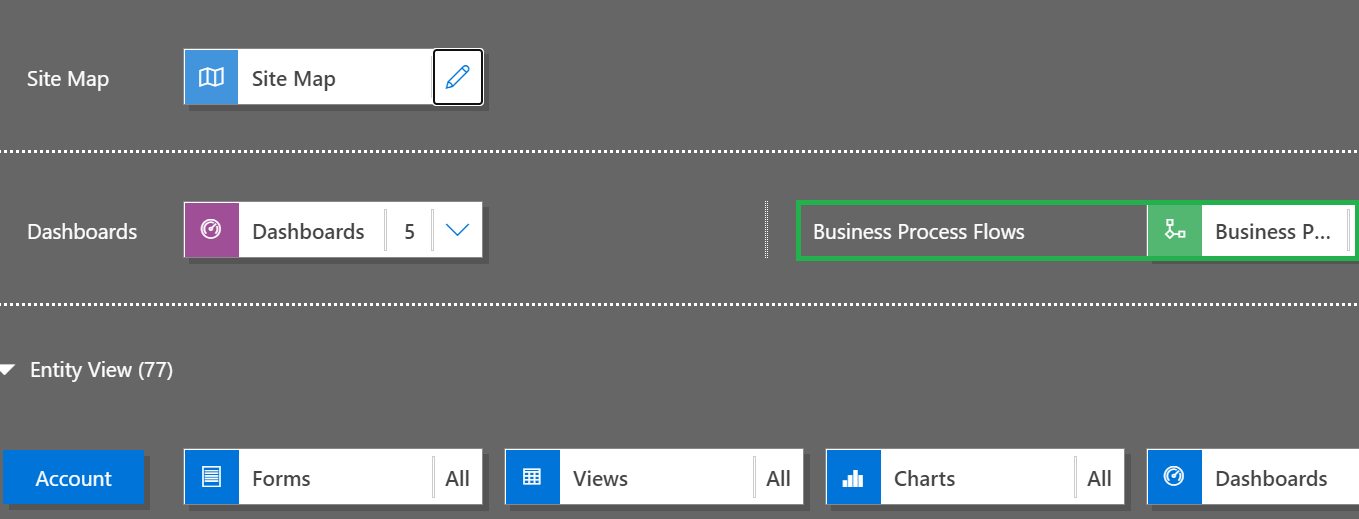Click the Views grid icon

point(532,478)
